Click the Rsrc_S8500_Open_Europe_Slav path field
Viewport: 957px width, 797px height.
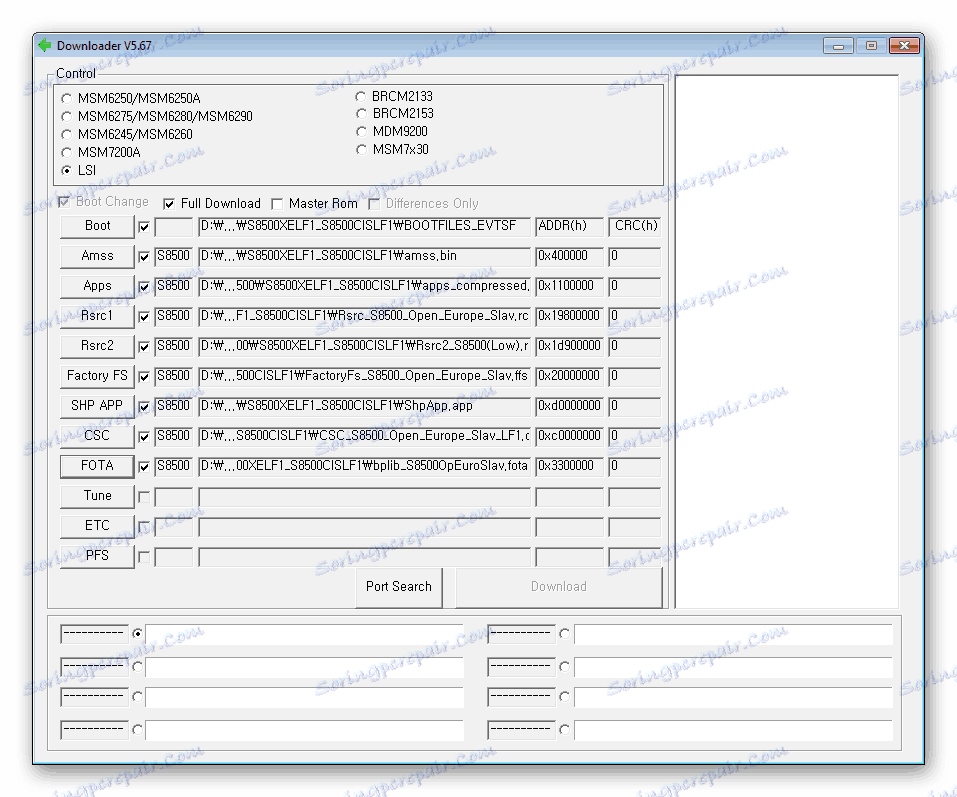pyautogui.click(x=364, y=316)
